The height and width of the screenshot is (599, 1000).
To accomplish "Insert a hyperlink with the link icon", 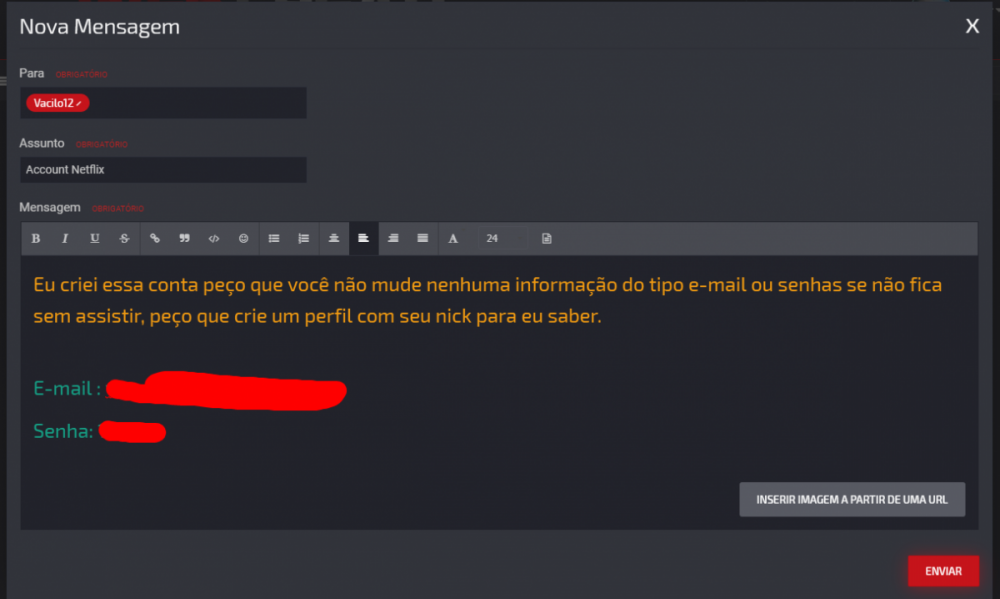I will point(154,239).
